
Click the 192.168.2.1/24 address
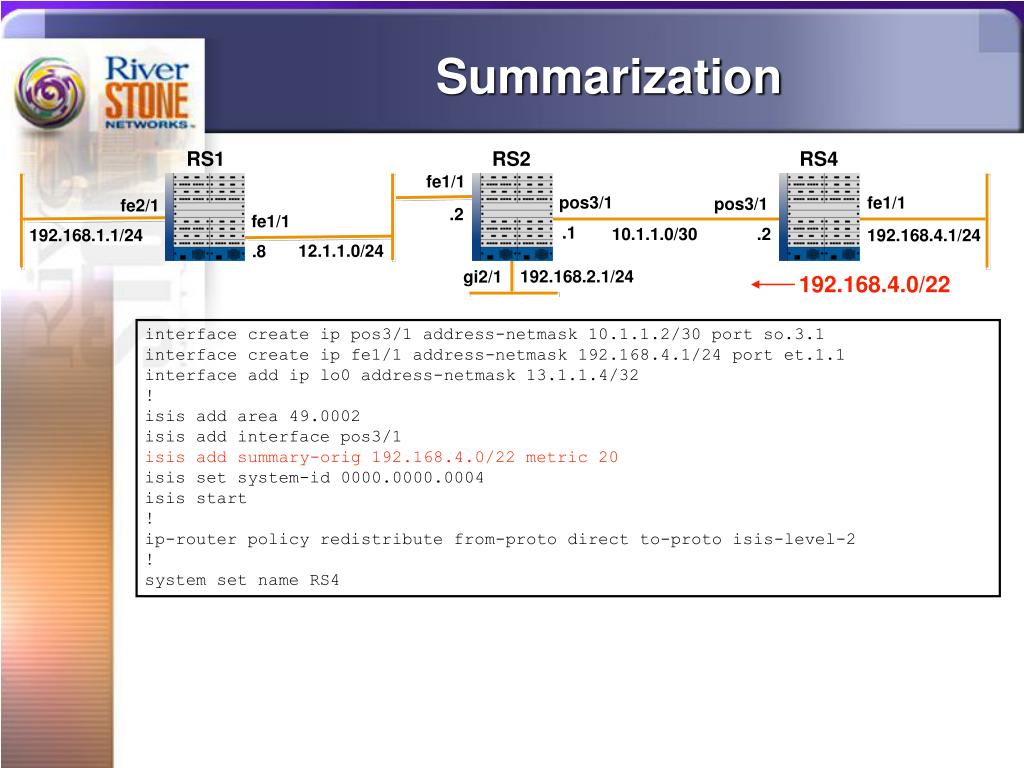pyautogui.click(x=577, y=276)
